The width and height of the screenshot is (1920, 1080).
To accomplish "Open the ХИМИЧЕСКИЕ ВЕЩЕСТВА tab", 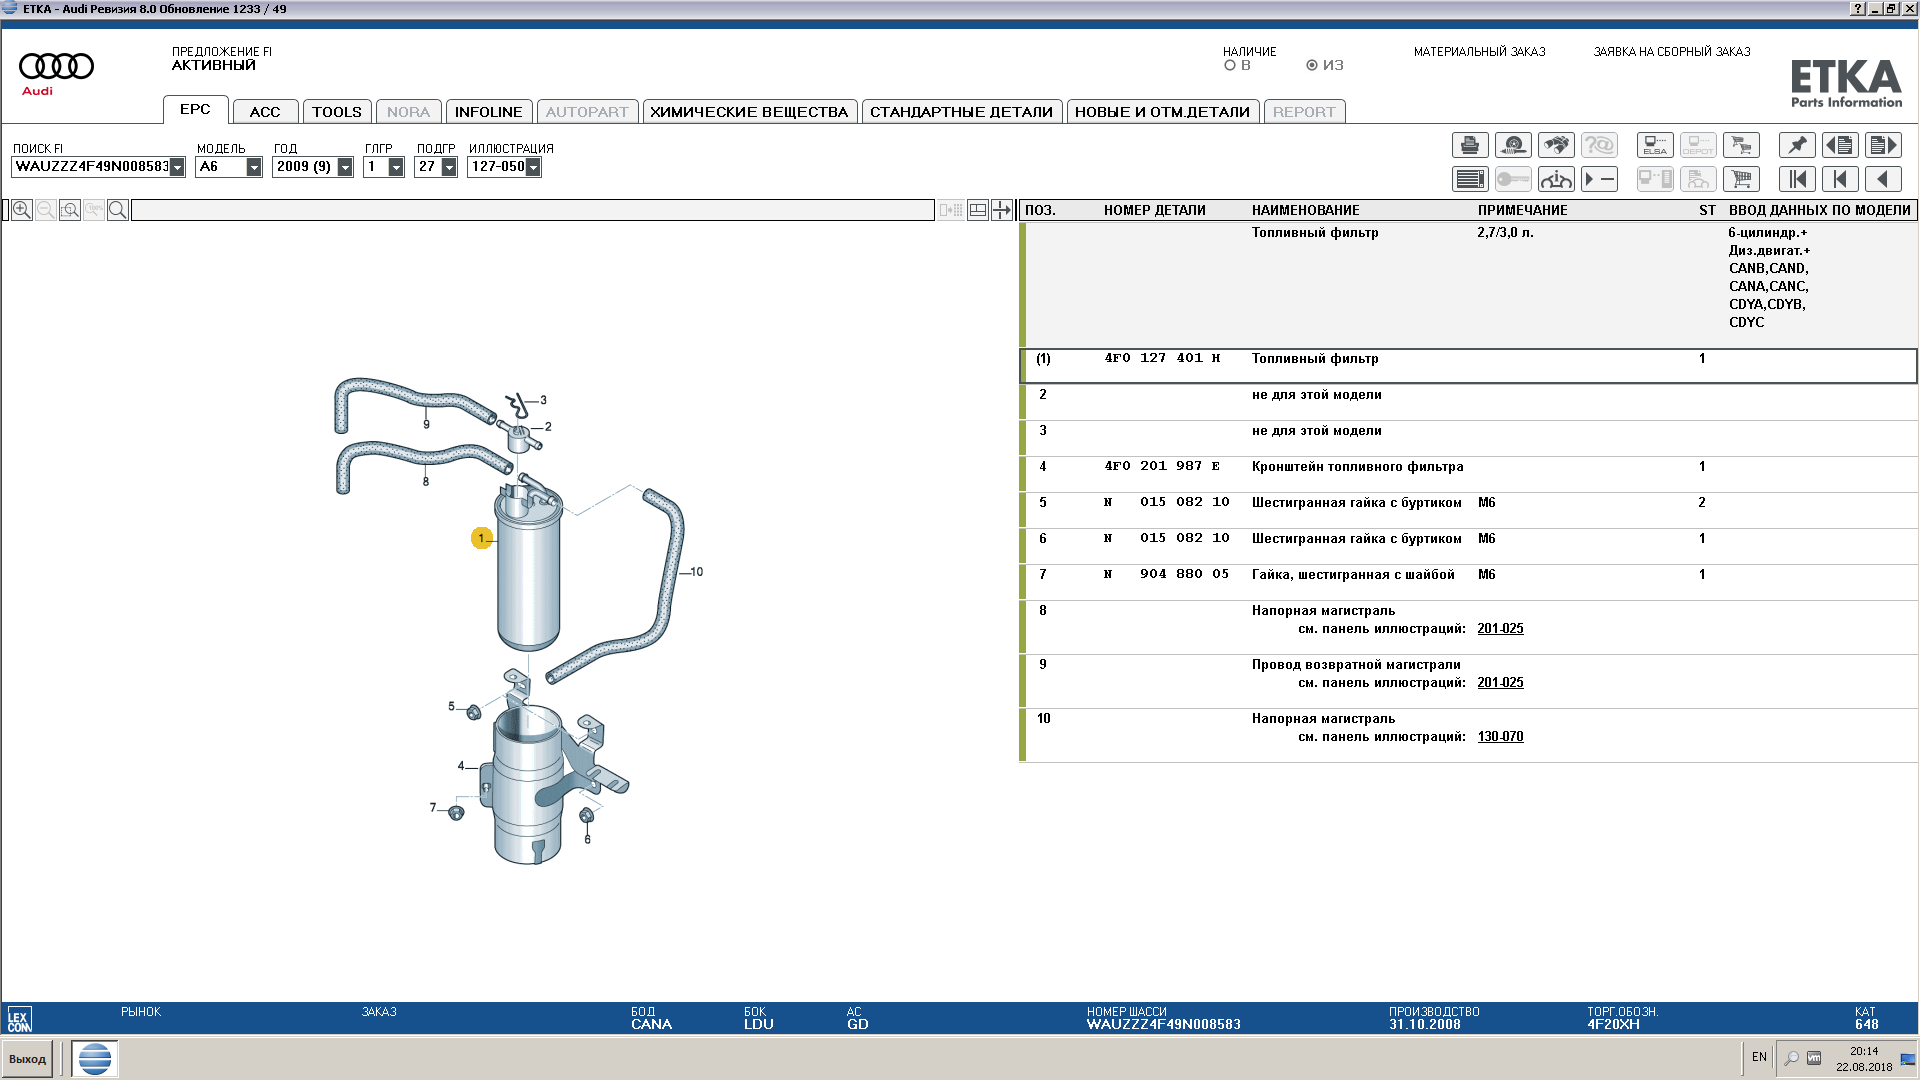I will click(749, 112).
